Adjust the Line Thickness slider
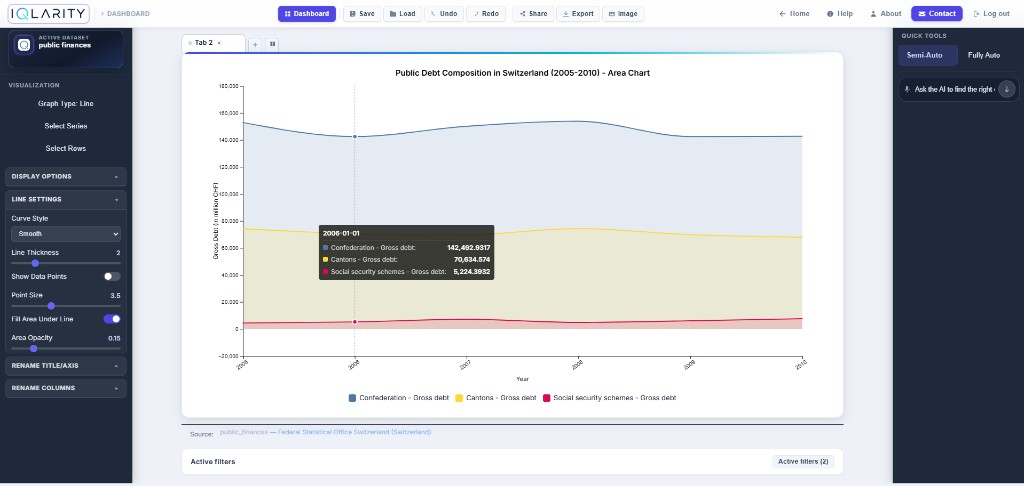This screenshot has height=486, width=1024. coord(66,263)
